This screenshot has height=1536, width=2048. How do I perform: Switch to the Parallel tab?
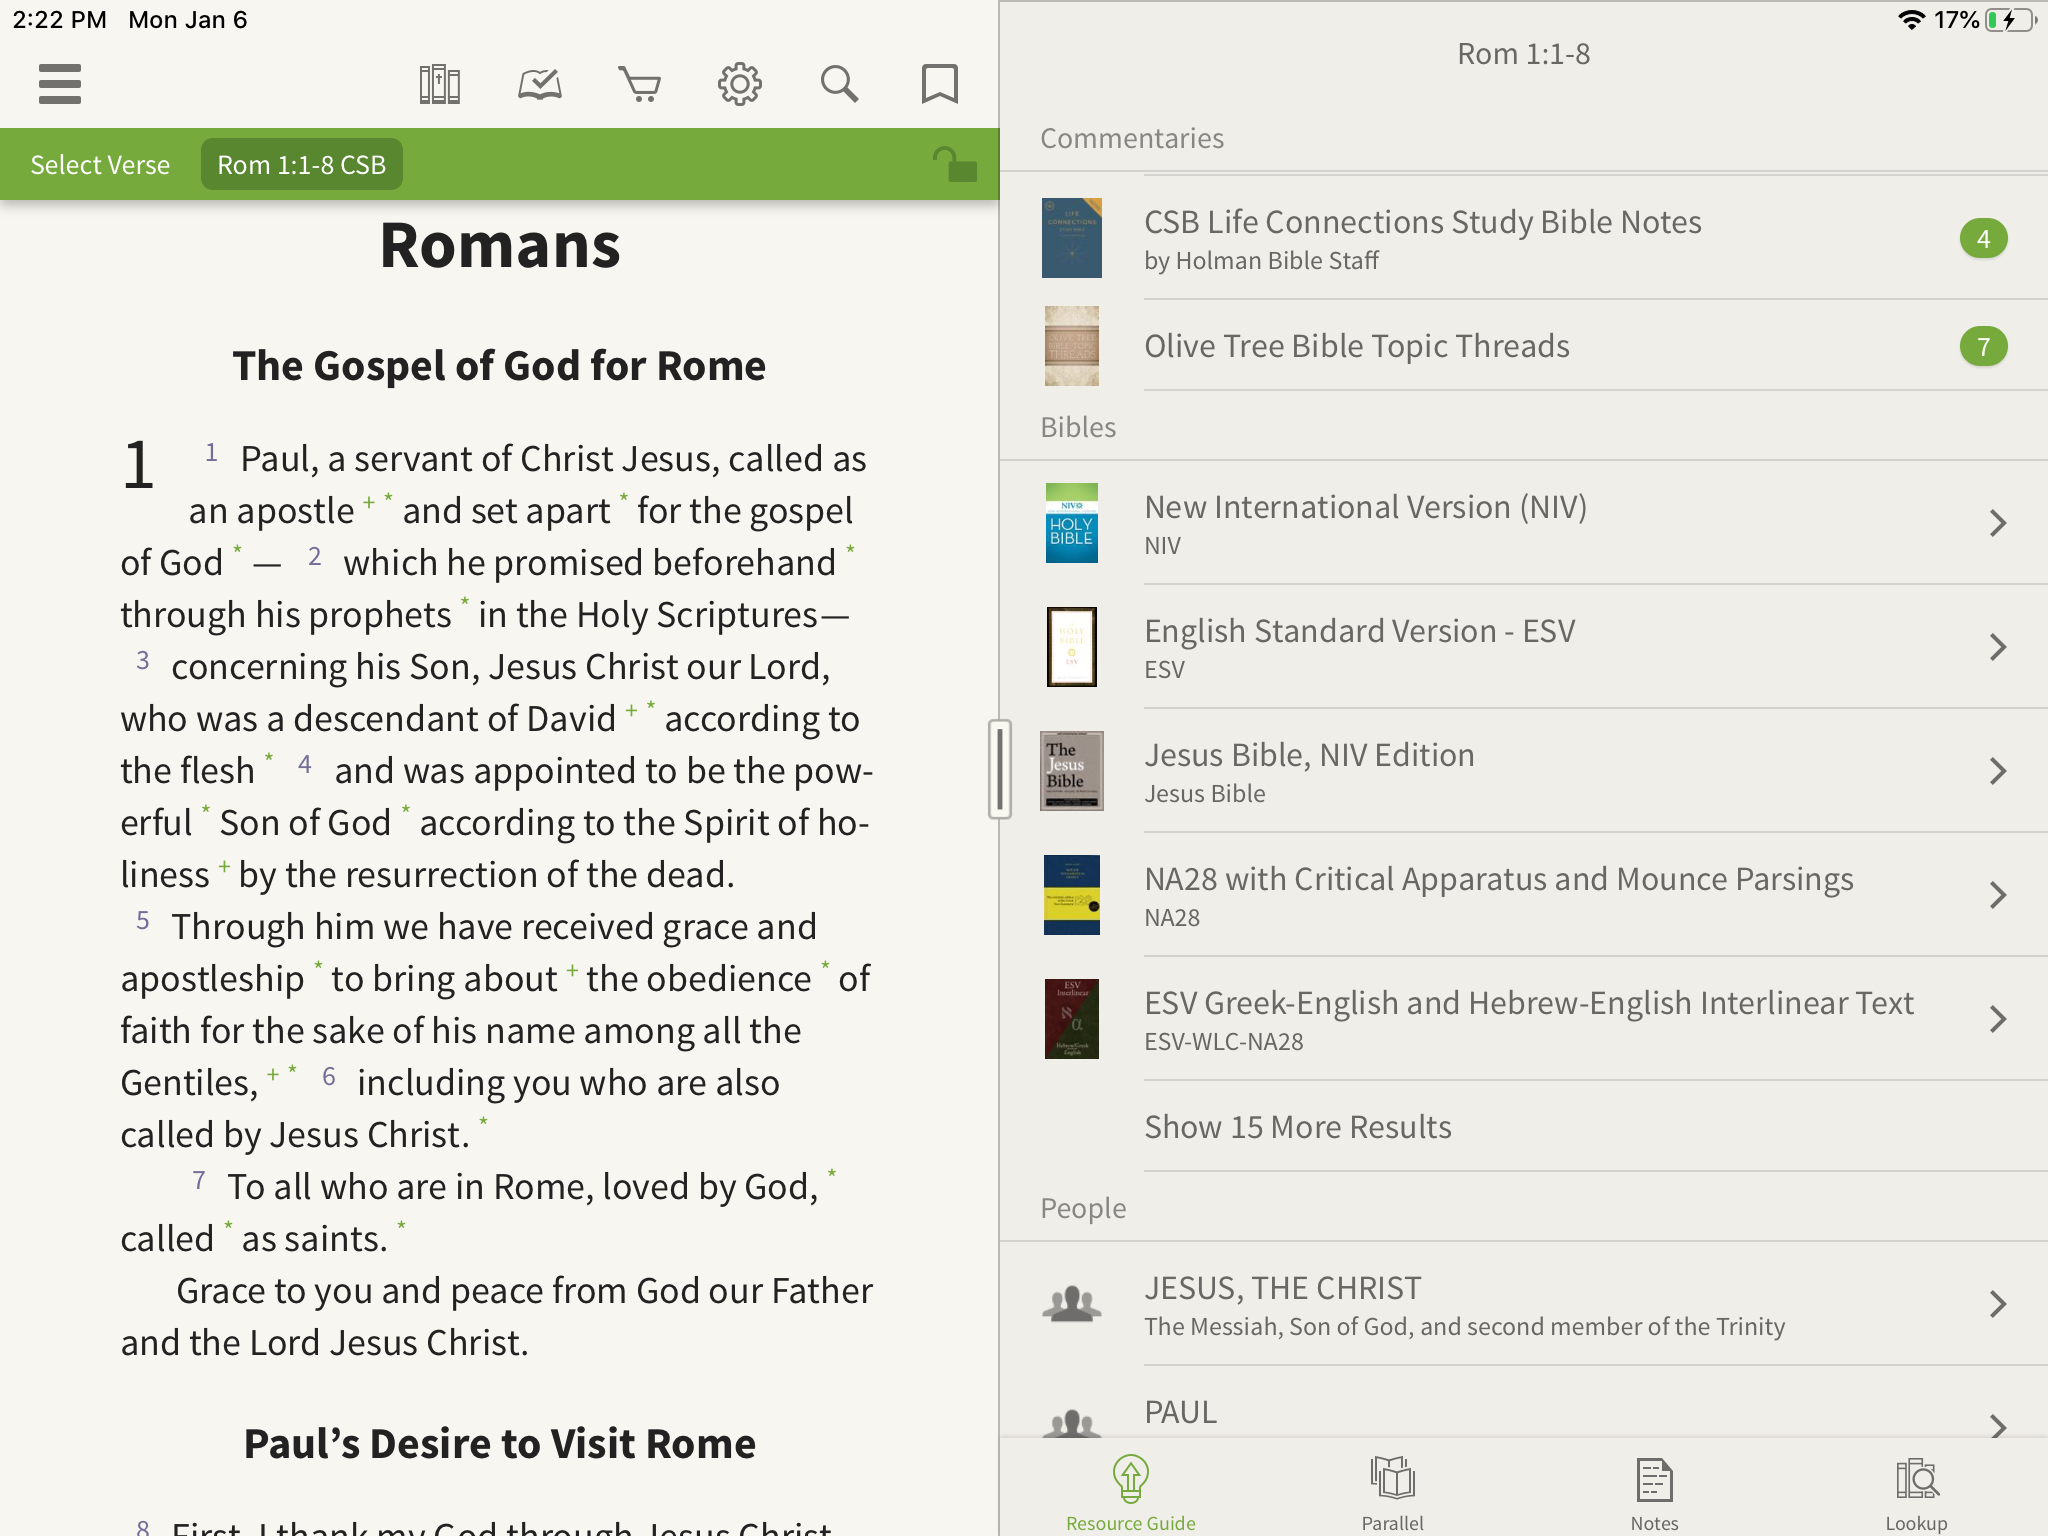coord(1392,1493)
